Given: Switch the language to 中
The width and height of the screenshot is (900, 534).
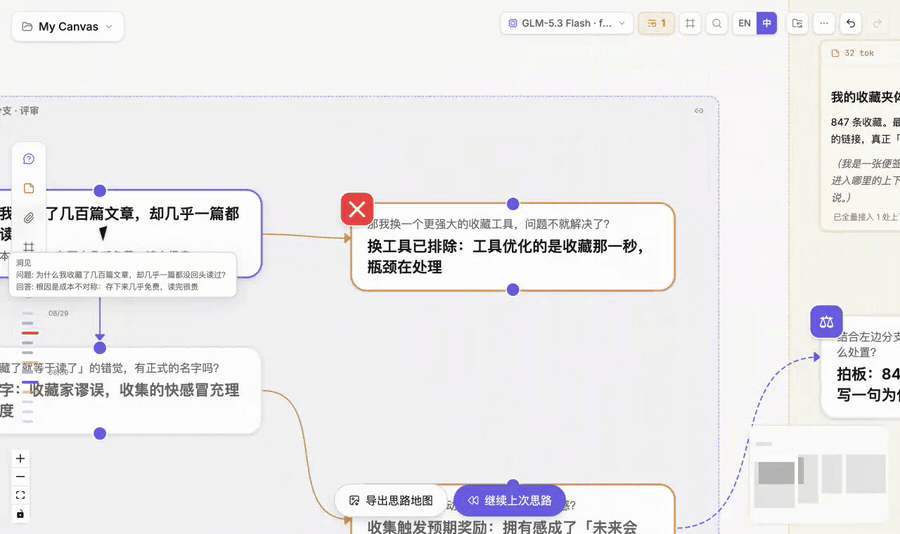Looking at the screenshot, I should coord(767,24).
